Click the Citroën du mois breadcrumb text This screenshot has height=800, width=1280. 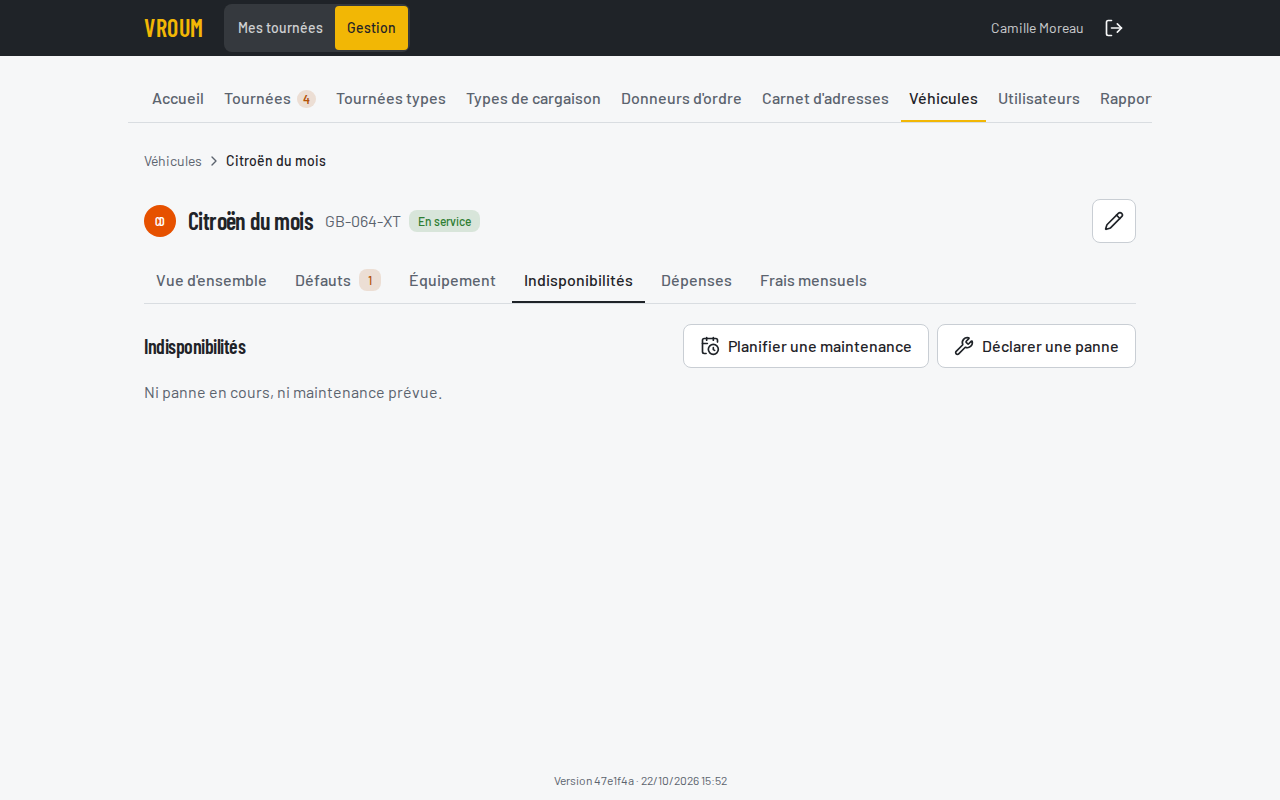[276, 161]
